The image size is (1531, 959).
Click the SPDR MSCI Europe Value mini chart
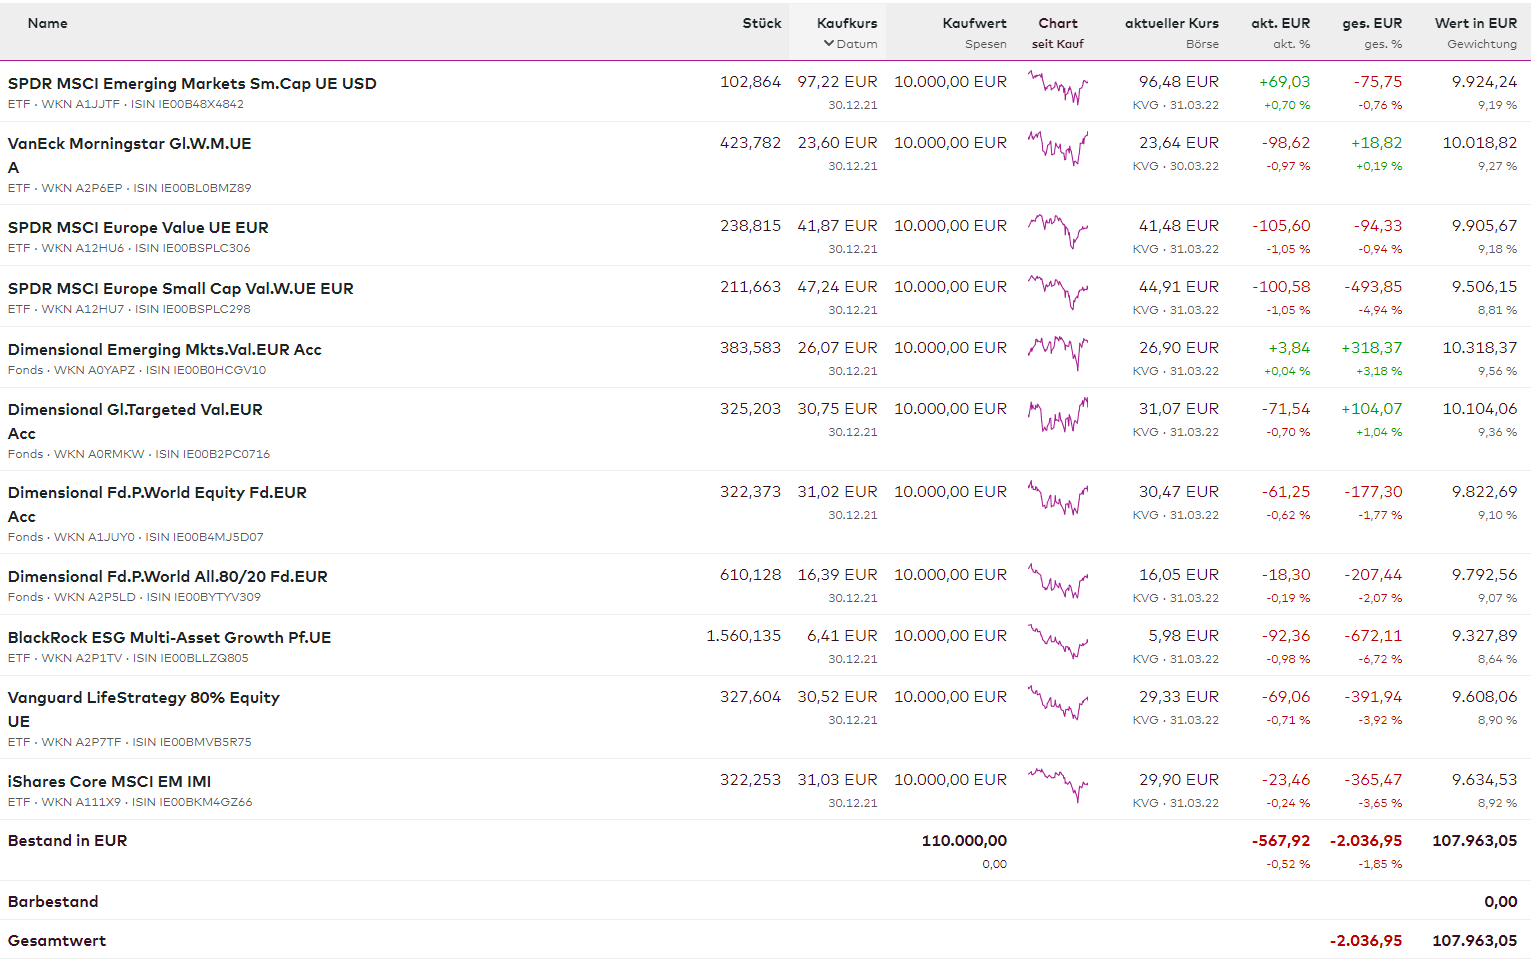(1057, 233)
